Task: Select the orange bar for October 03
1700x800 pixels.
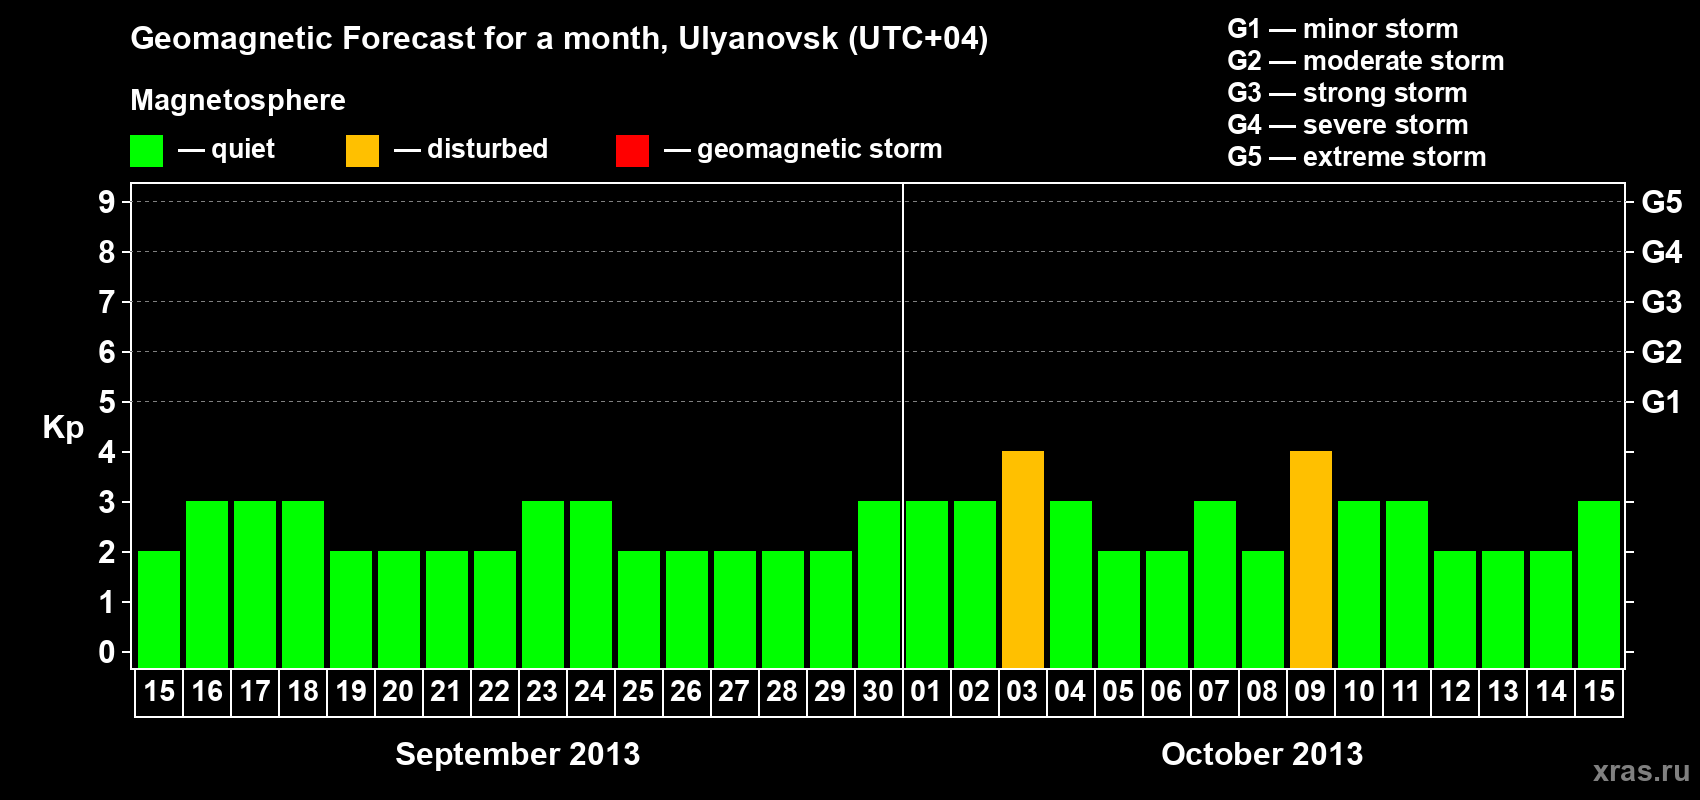Action: tap(1023, 559)
